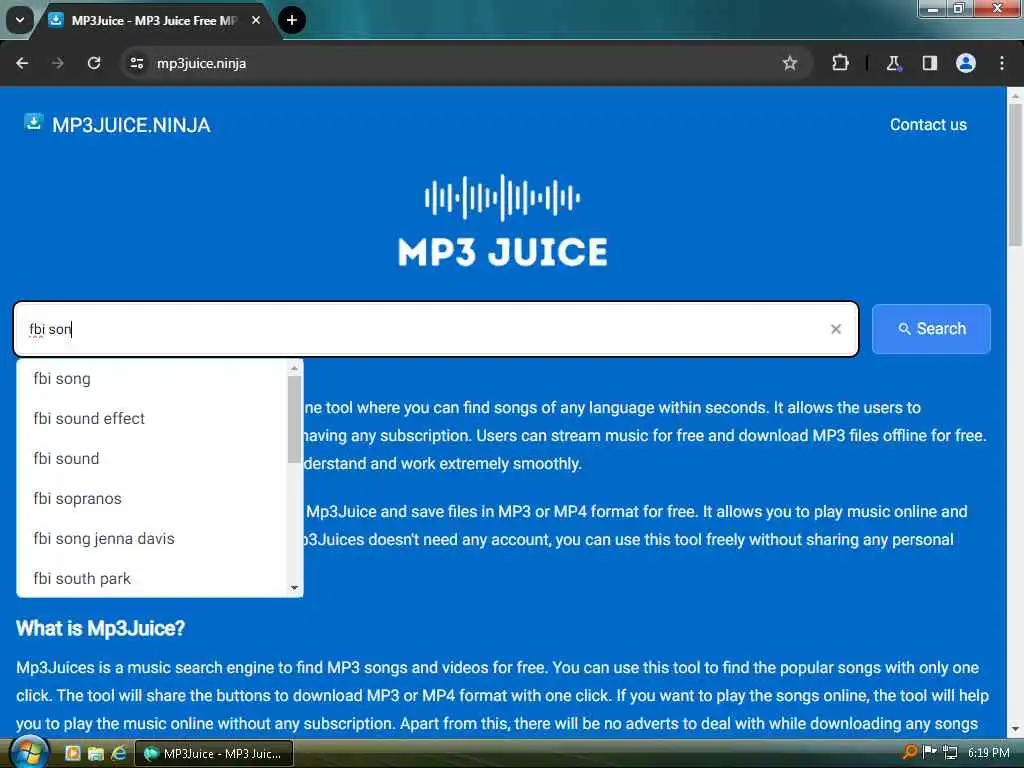Select the "fbi south park" suggestion
This screenshot has width=1024, height=768.
(152, 579)
